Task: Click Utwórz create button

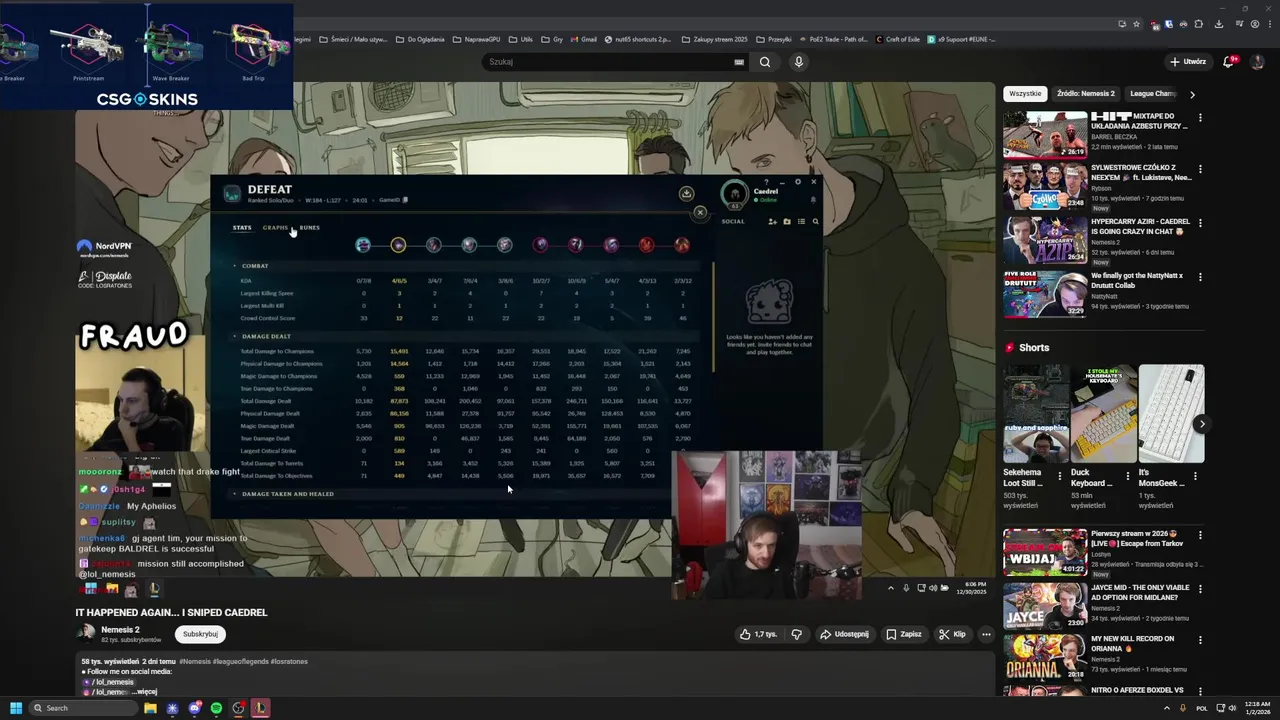Action: [x=1188, y=61]
